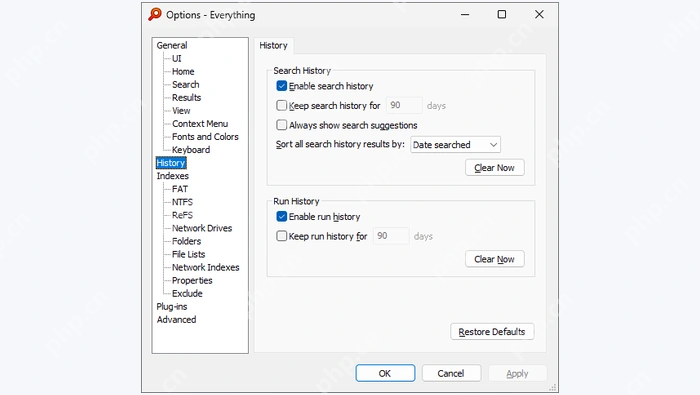
Task: Enable Keep search history for days
Action: (x=281, y=105)
